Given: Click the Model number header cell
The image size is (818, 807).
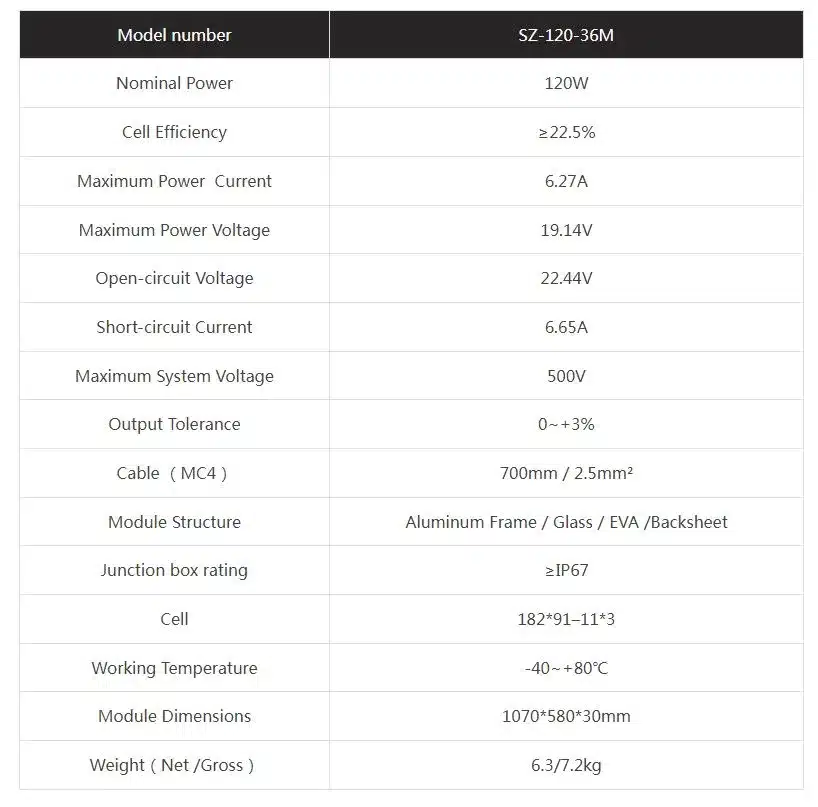Looking at the screenshot, I should pyautogui.click(x=174, y=35).
